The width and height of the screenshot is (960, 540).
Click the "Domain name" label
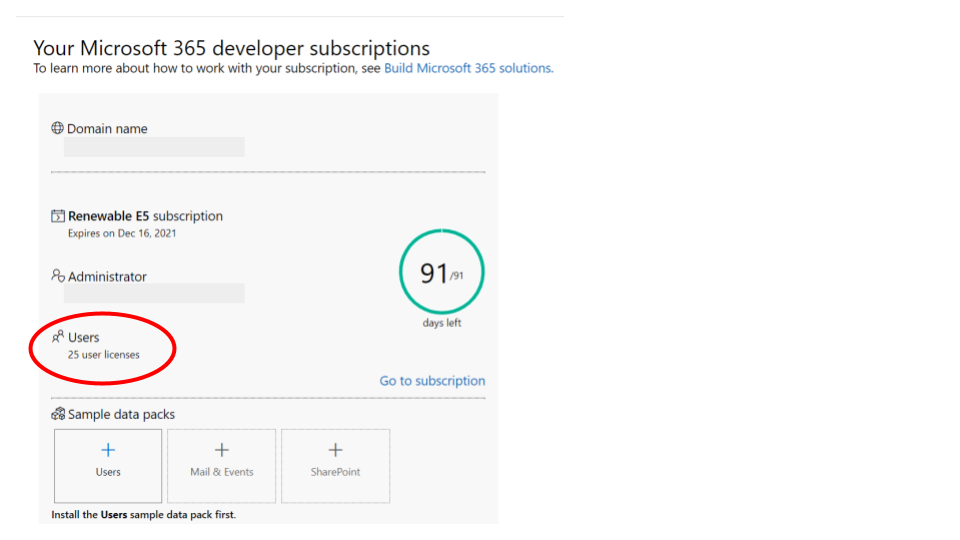coord(107,129)
